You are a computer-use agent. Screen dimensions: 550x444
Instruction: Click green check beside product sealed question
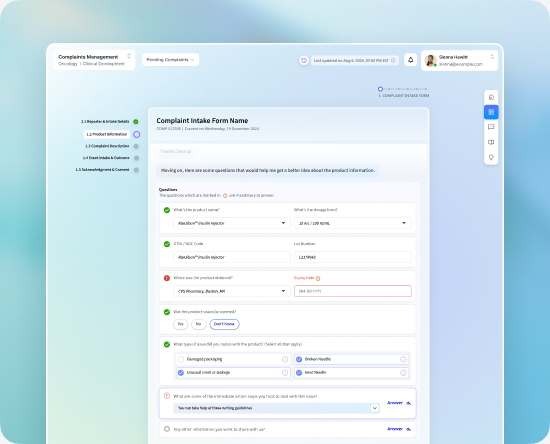point(167,312)
